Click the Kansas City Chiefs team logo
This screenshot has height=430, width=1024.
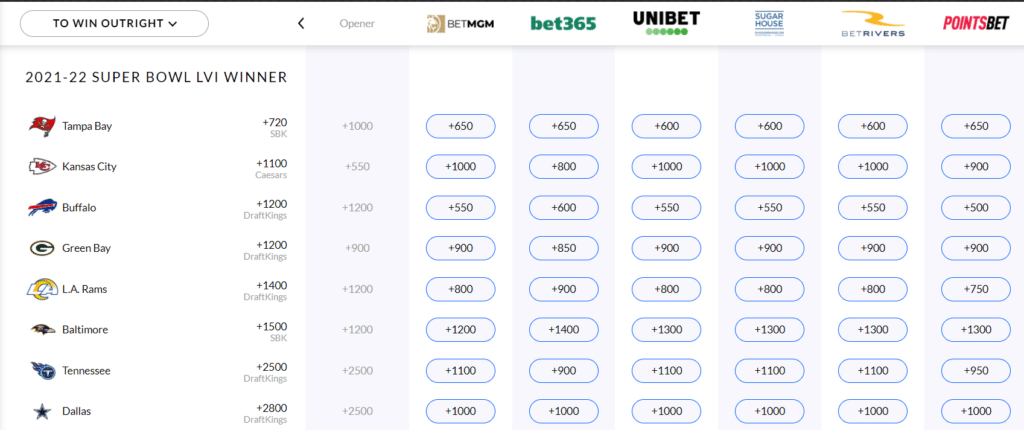click(42, 167)
